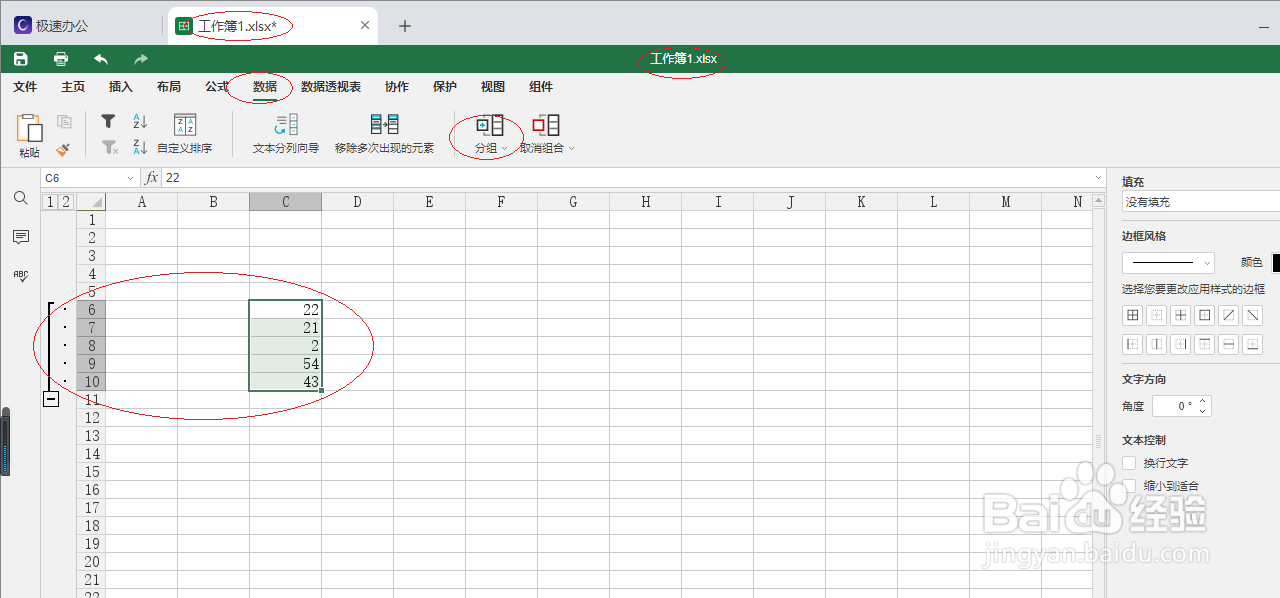Apply diagonal down border icon

pyautogui.click(x=1253, y=315)
